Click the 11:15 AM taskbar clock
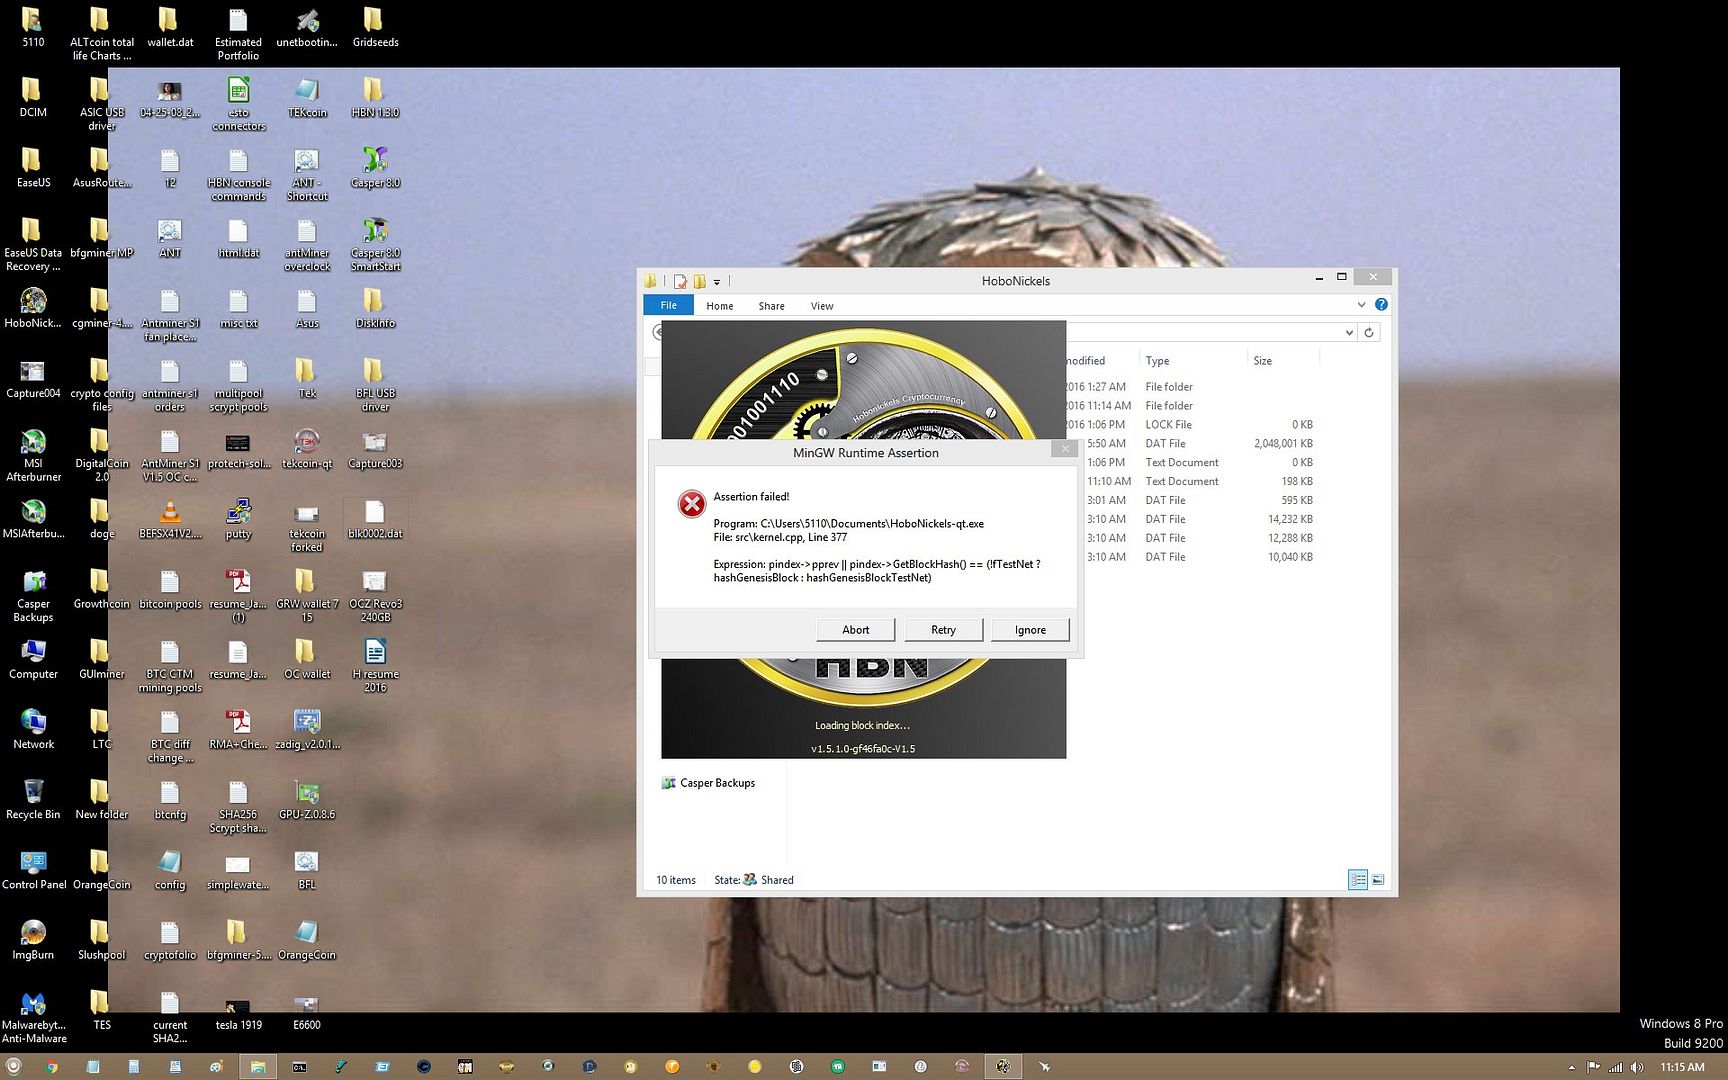 (x=1682, y=1067)
